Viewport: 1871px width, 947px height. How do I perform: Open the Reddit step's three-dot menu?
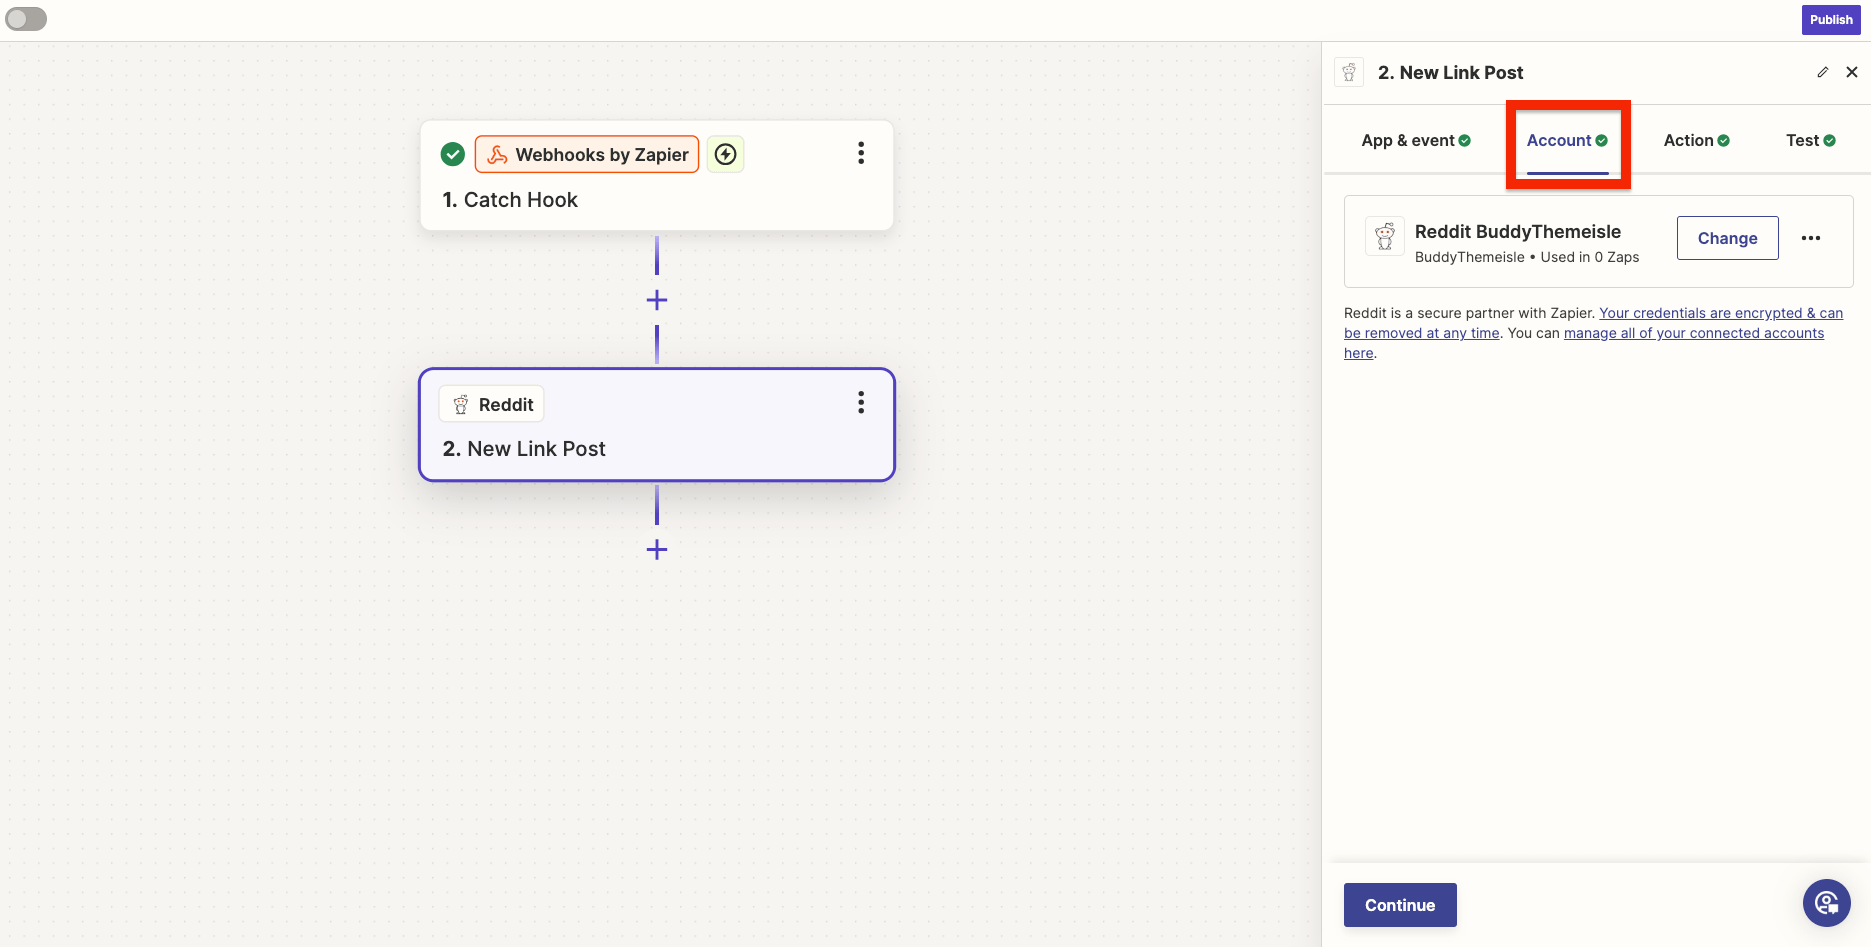point(860,403)
